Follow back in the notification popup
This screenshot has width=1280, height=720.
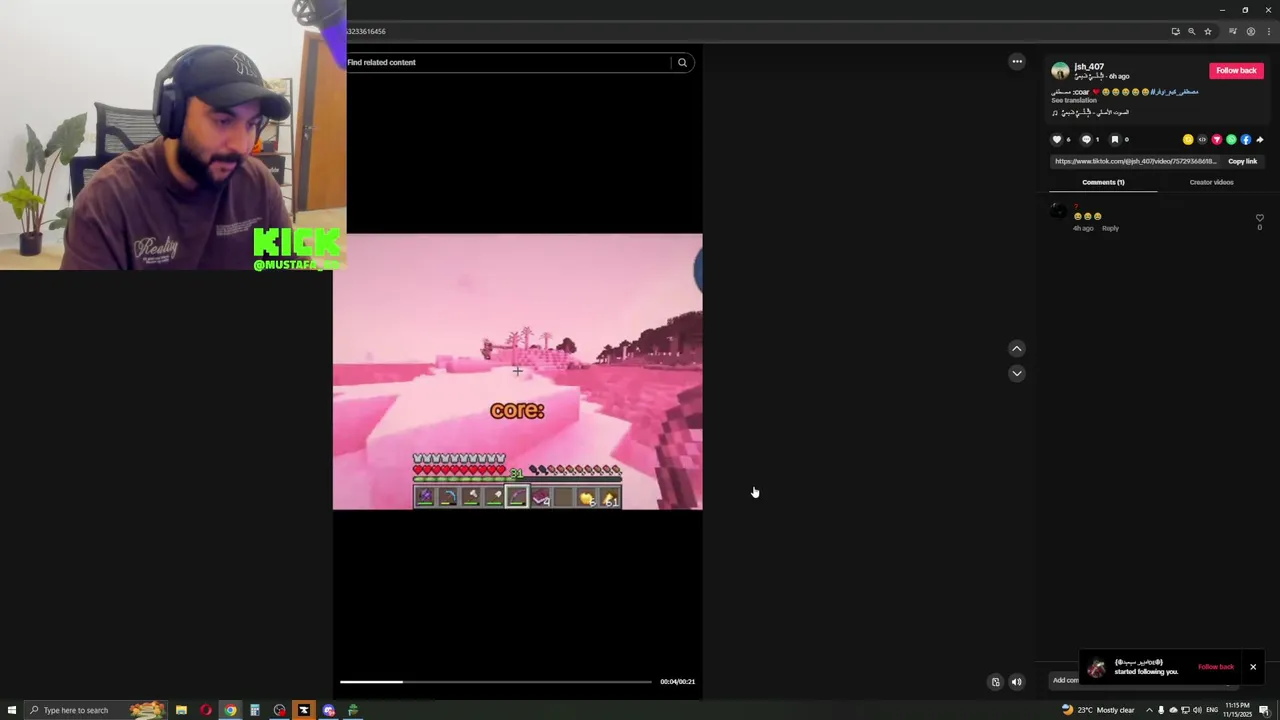tap(1216, 667)
